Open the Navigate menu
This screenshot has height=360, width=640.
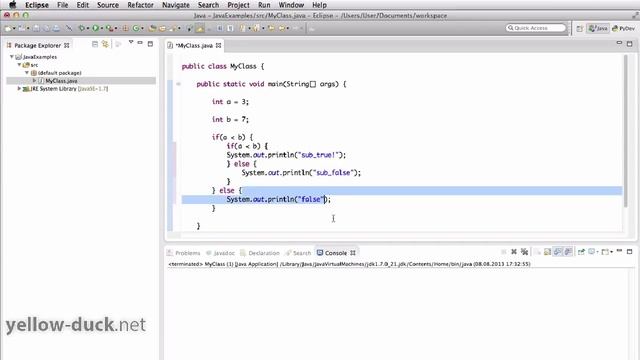[x=176, y=5]
